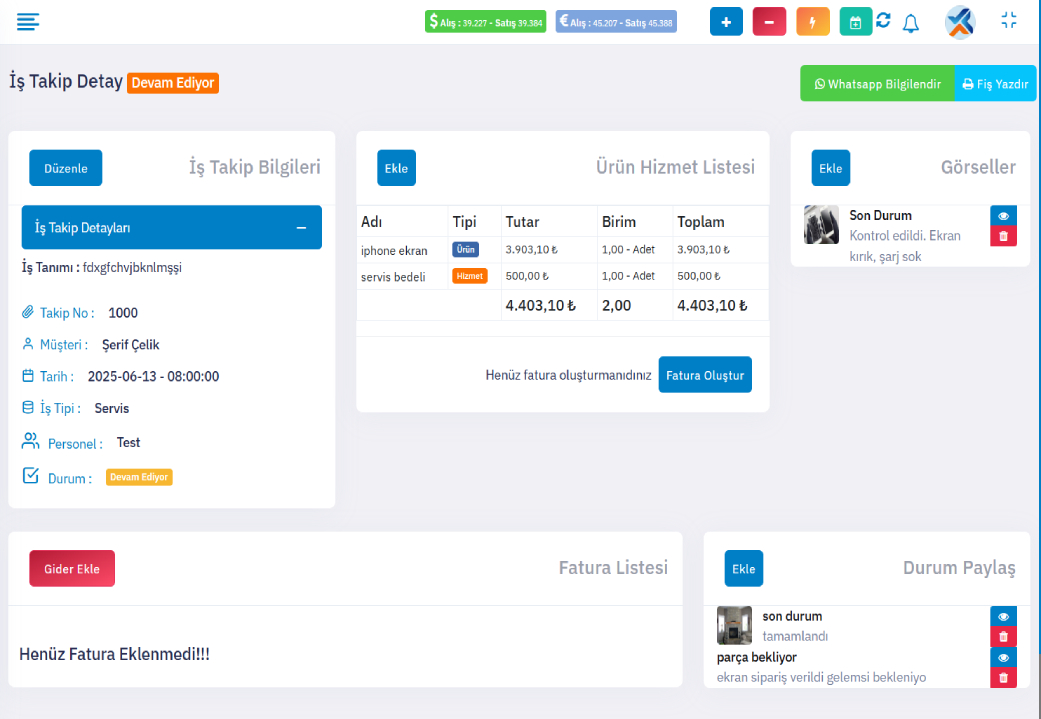This screenshot has width=1041, height=719.
Task: Open the green calendar add icon
Action: click(855, 22)
